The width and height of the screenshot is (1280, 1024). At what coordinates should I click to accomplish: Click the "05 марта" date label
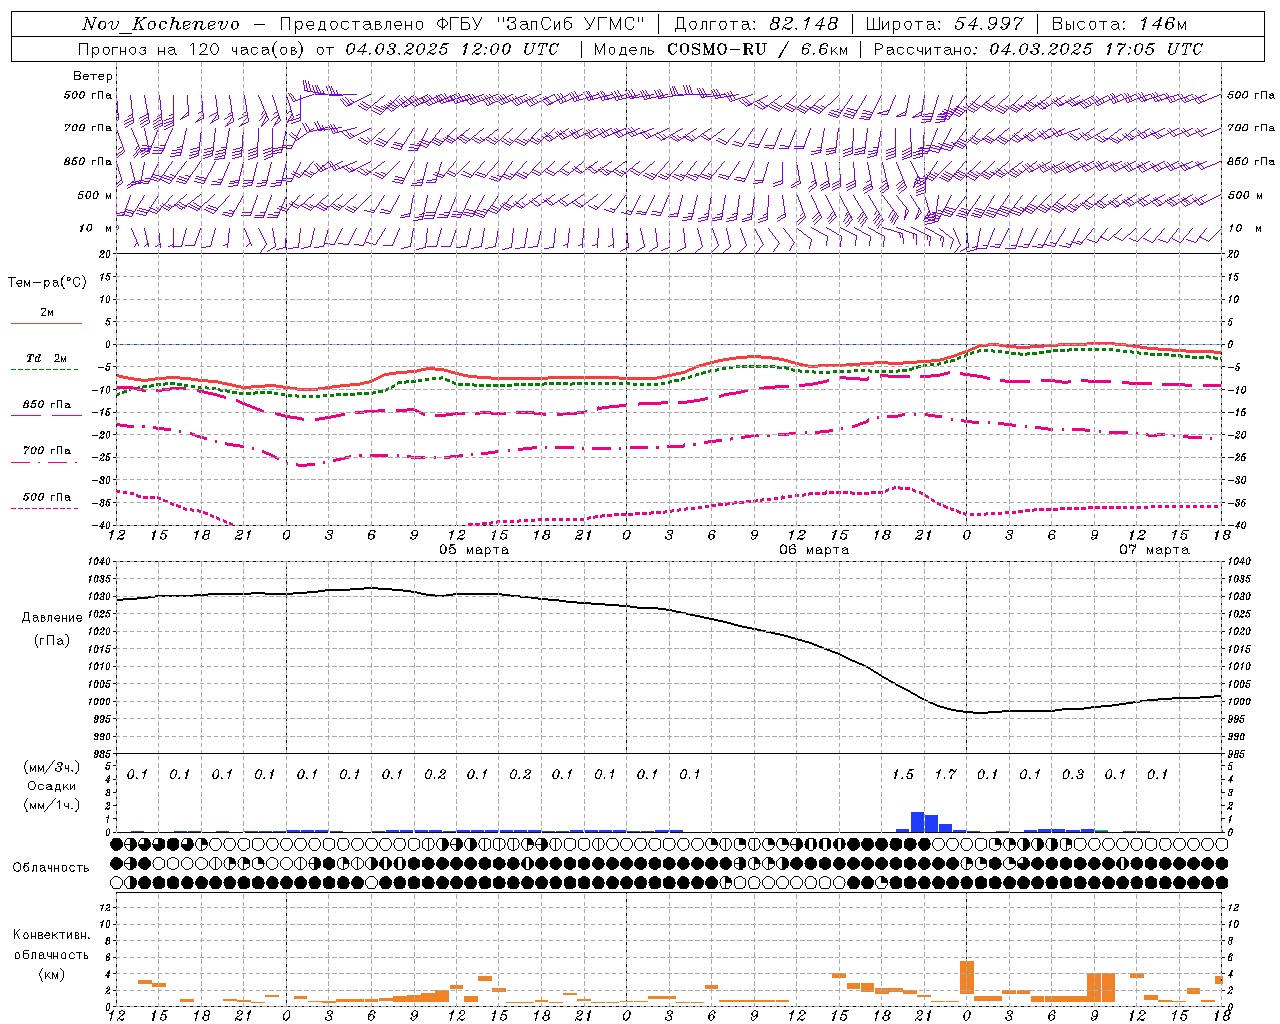pyautogui.click(x=474, y=550)
